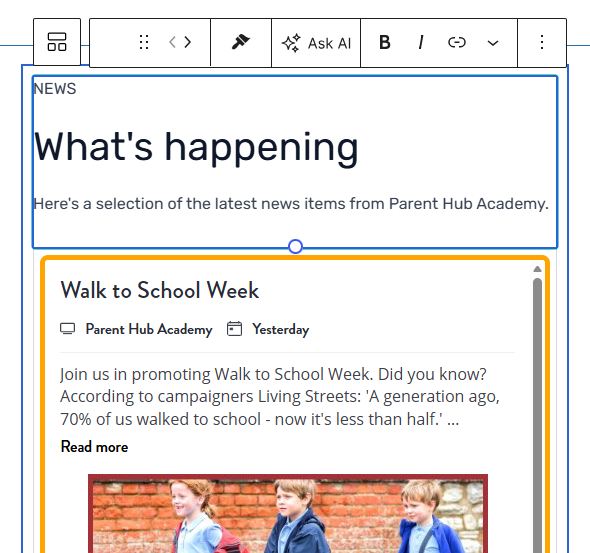590x553 pixels.
Task: Click the monitor icon beside Parent Hub Academy
Action: [68, 329]
